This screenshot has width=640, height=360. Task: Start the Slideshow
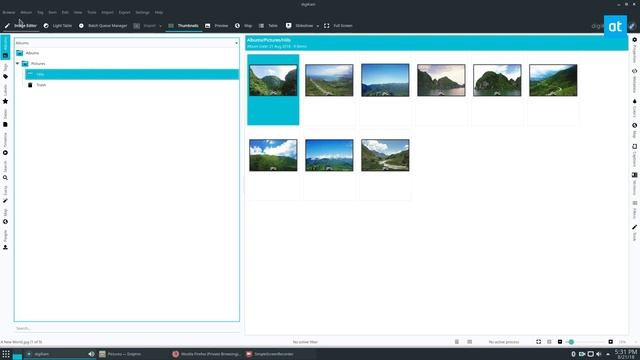pyautogui.click(x=300, y=26)
